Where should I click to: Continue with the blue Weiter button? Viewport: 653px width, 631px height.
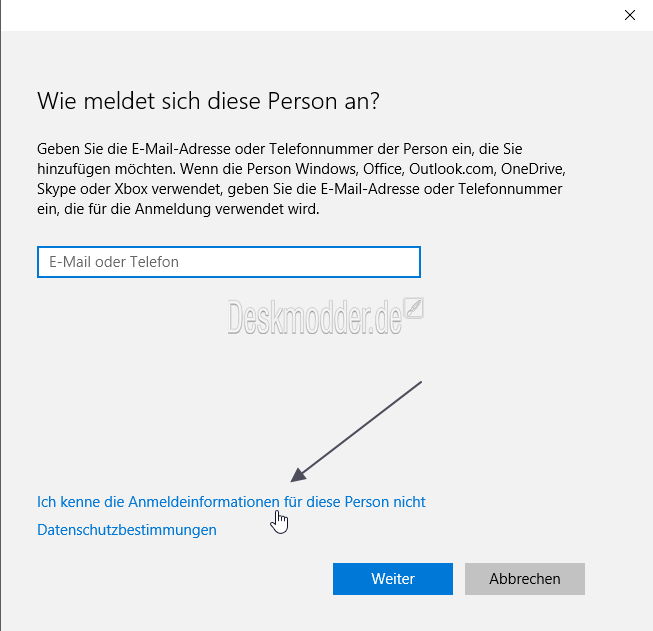coord(393,579)
